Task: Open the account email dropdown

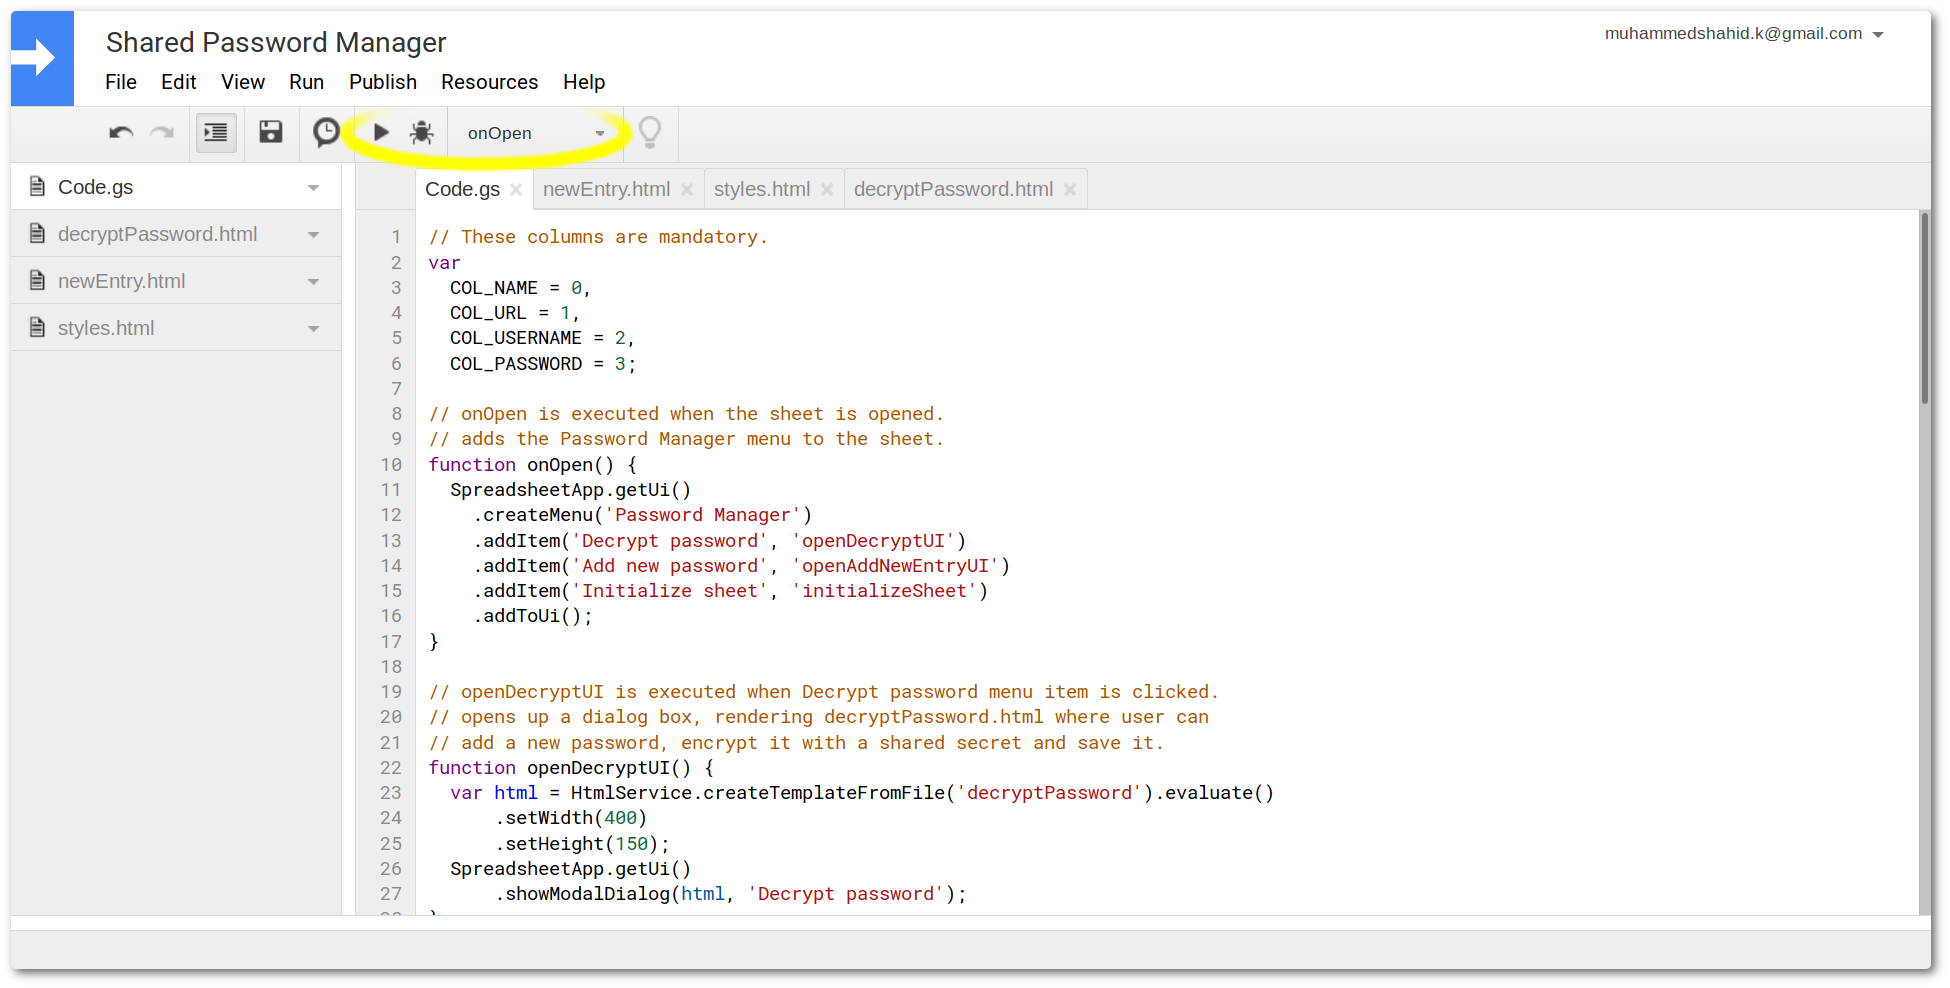Action: 1744,34
